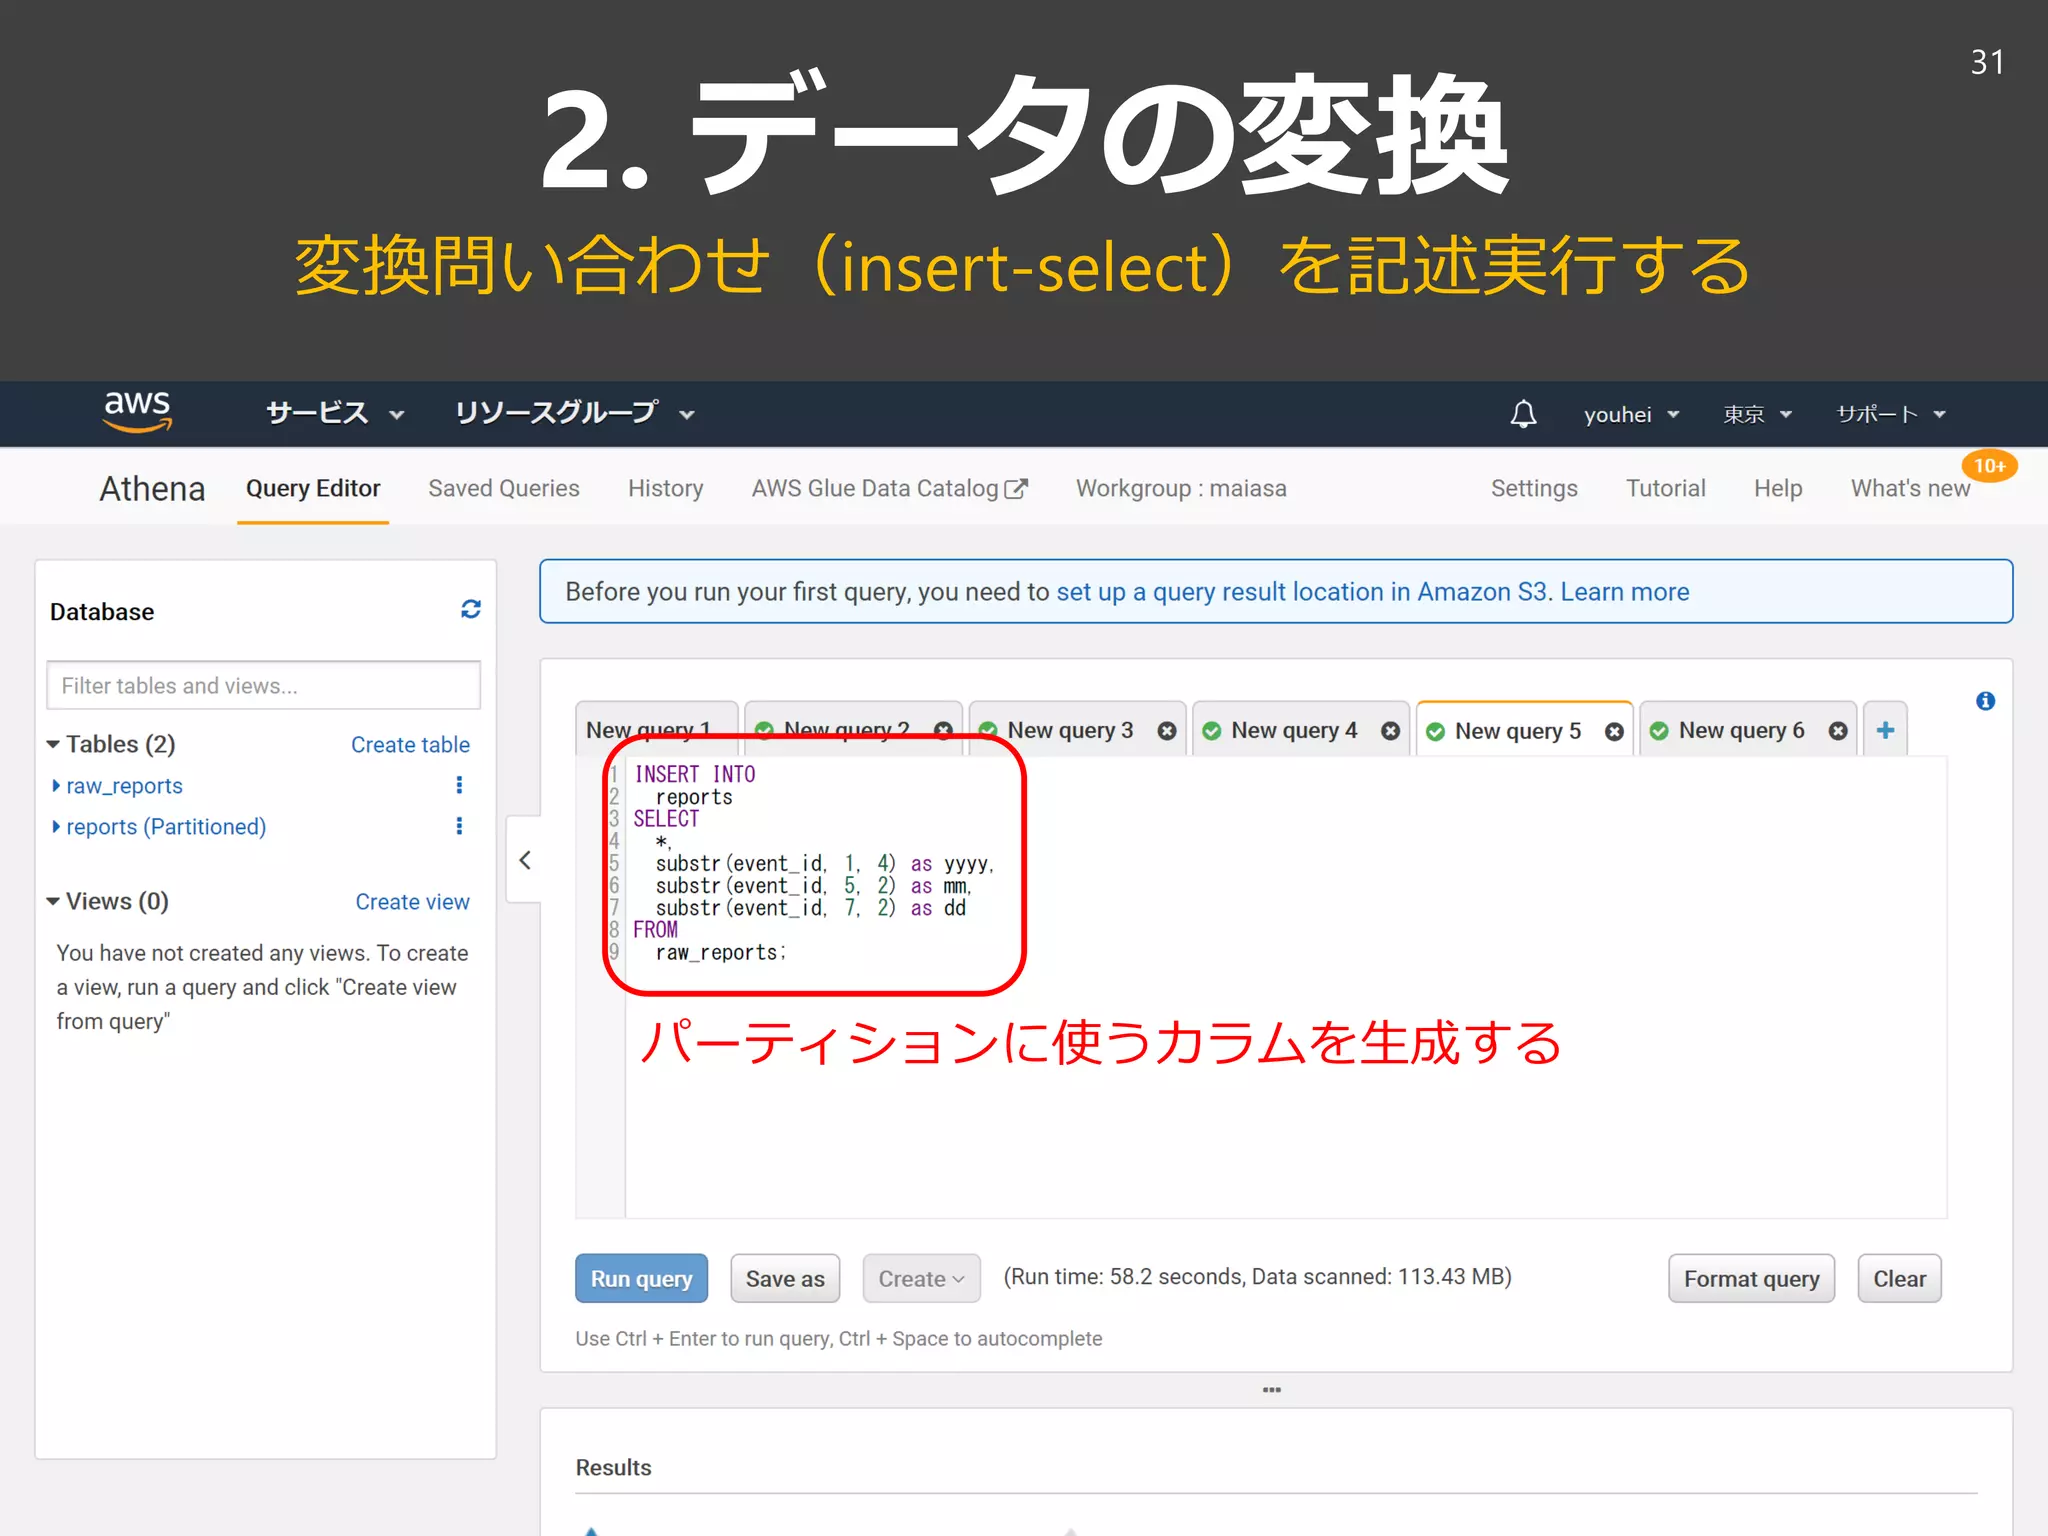Screen dimensions: 2048x1536
Task: Click the Learn more link
Action: [1625, 591]
